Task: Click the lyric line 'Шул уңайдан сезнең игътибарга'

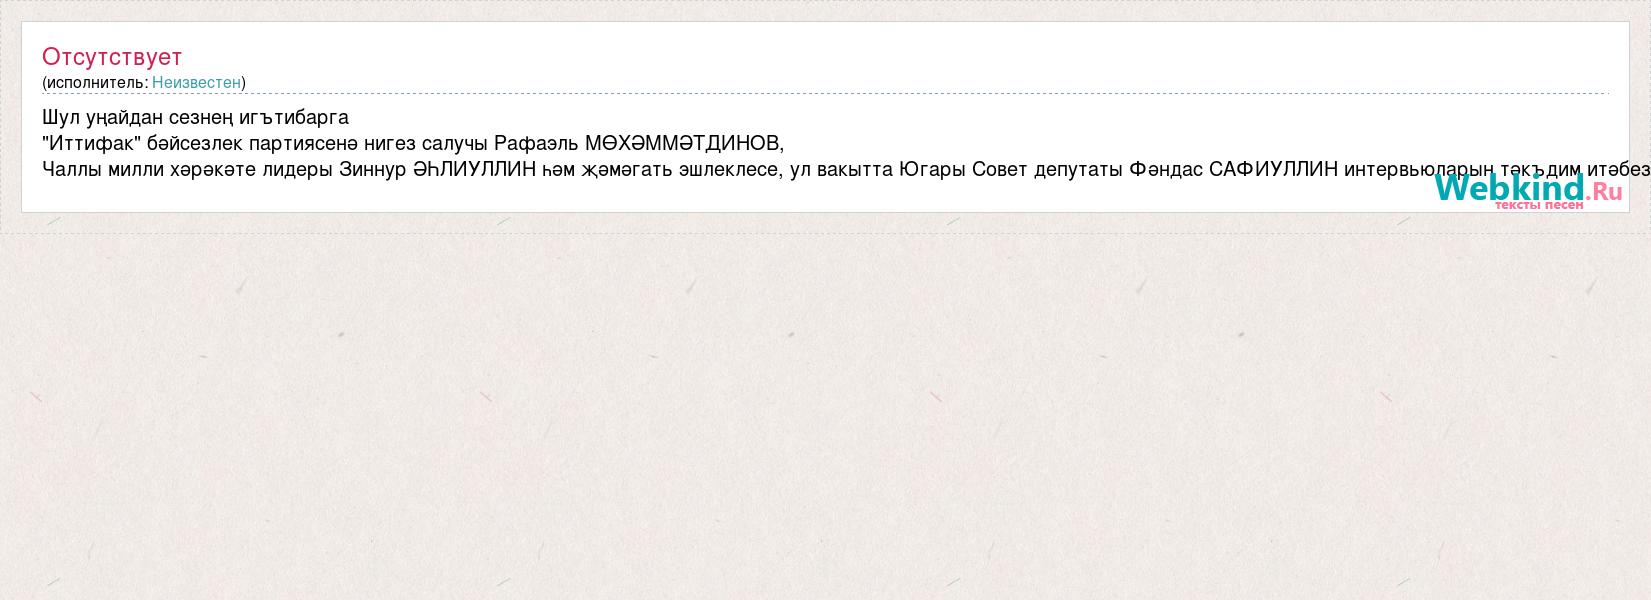Action: tap(196, 118)
